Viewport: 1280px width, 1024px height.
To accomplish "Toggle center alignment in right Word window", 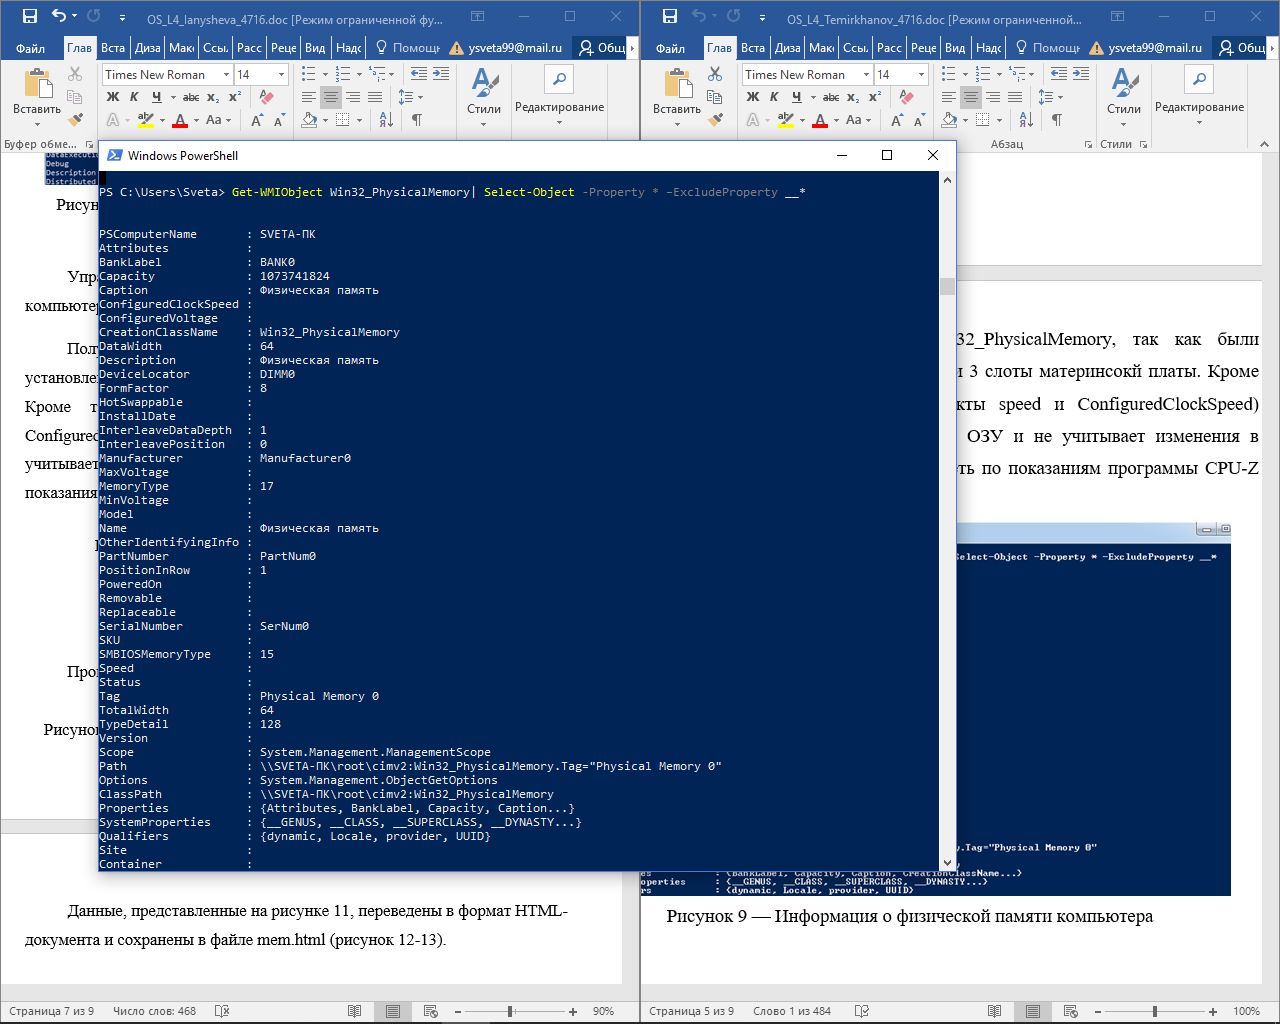I will [971, 97].
